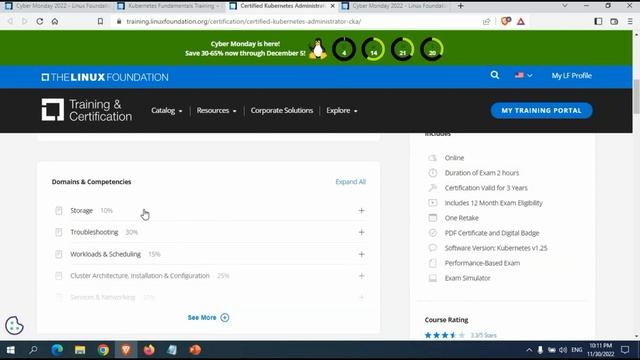Open the Brave wallet icon
Viewport: 640px width, 360px height.
[614, 21]
